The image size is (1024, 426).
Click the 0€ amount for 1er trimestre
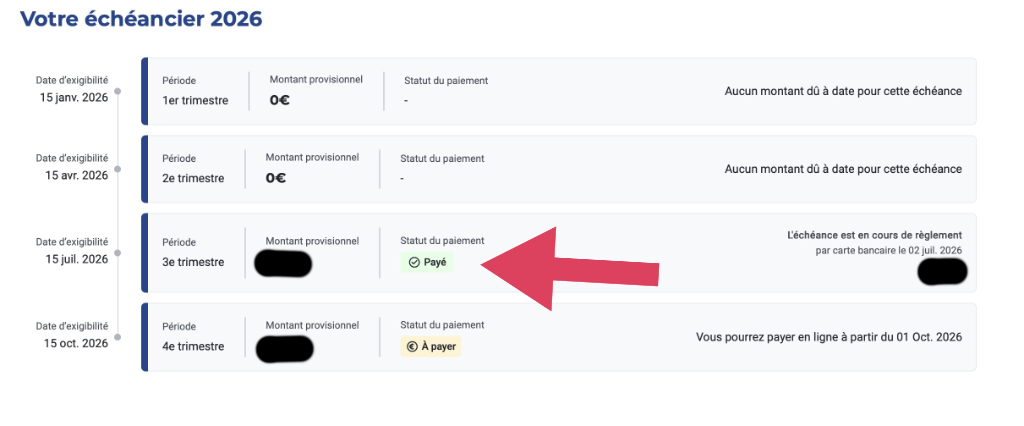coord(278,100)
